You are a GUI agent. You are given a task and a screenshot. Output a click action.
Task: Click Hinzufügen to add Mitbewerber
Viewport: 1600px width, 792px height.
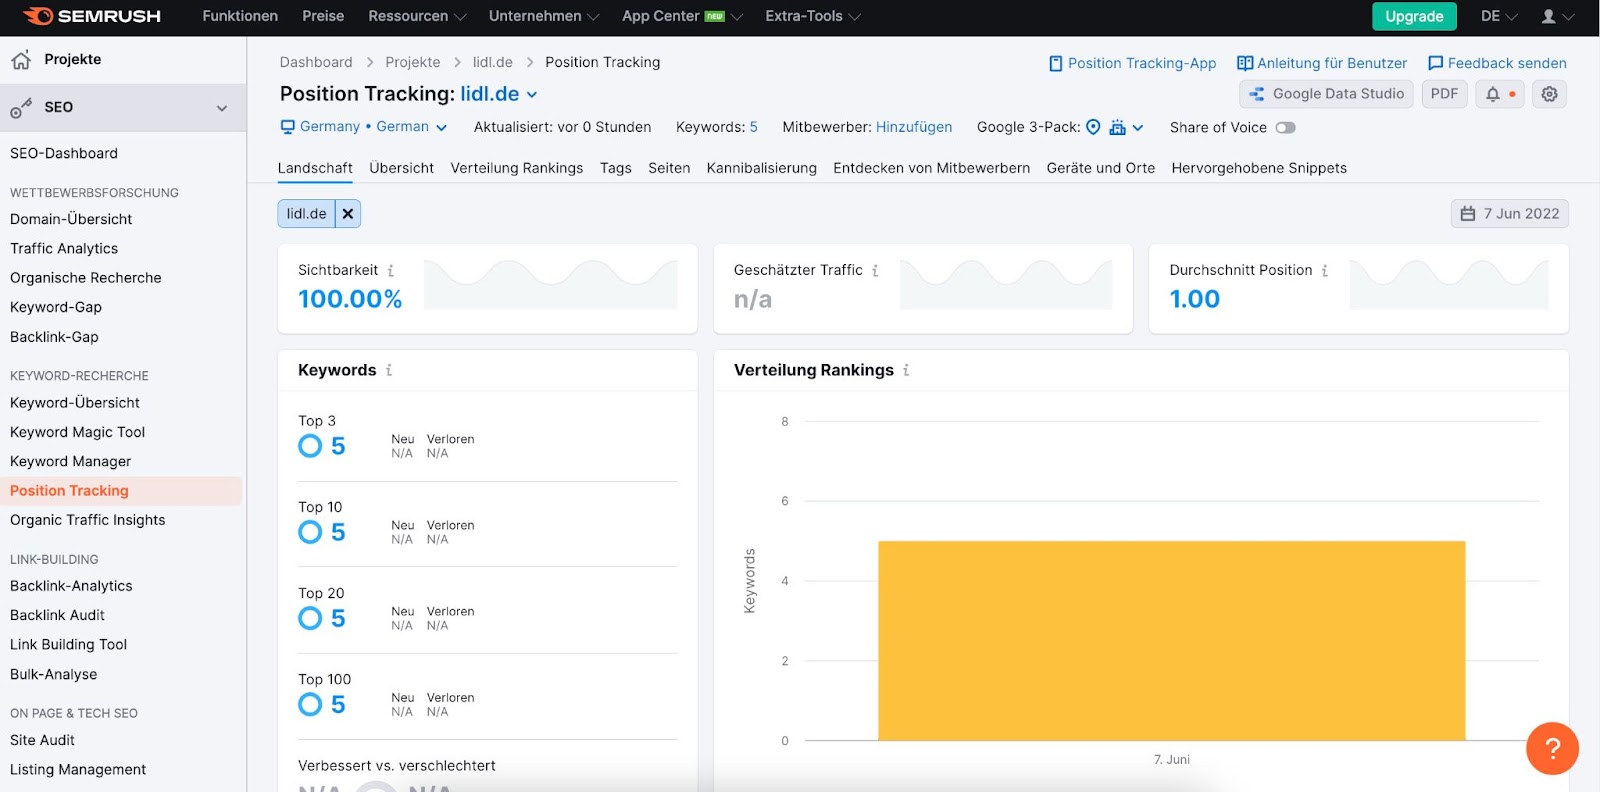tap(914, 127)
